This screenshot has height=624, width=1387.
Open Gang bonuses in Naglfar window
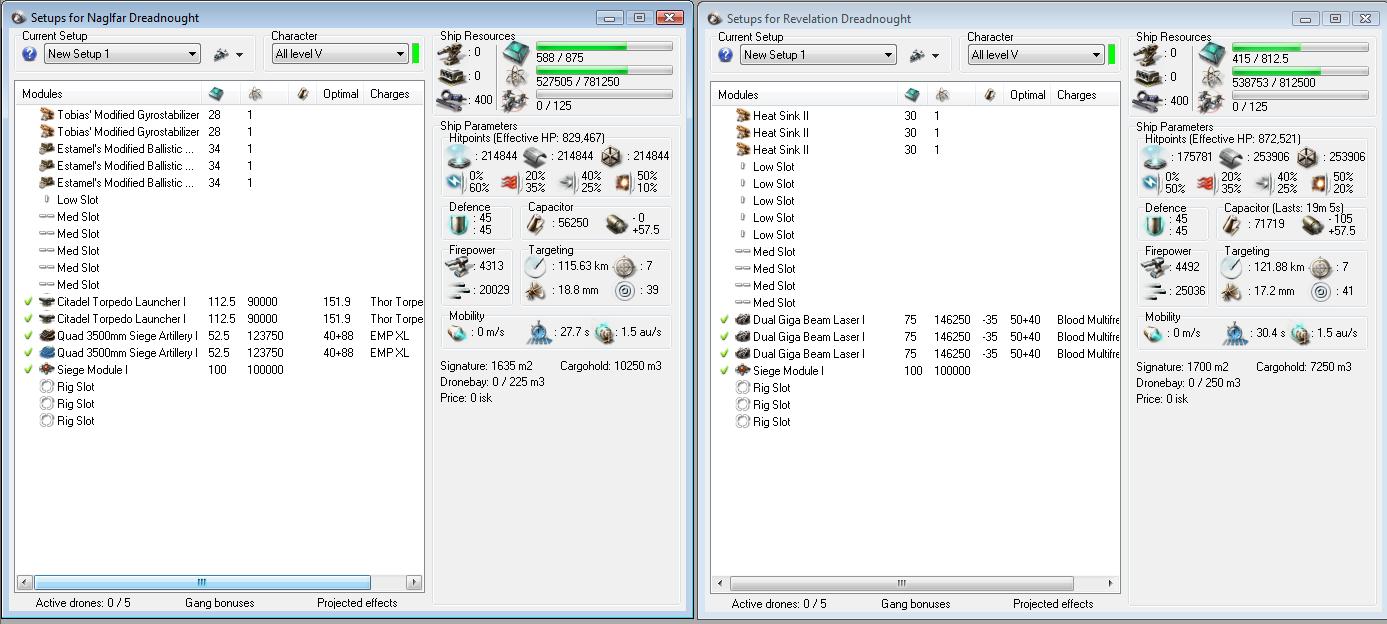[219, 603]
